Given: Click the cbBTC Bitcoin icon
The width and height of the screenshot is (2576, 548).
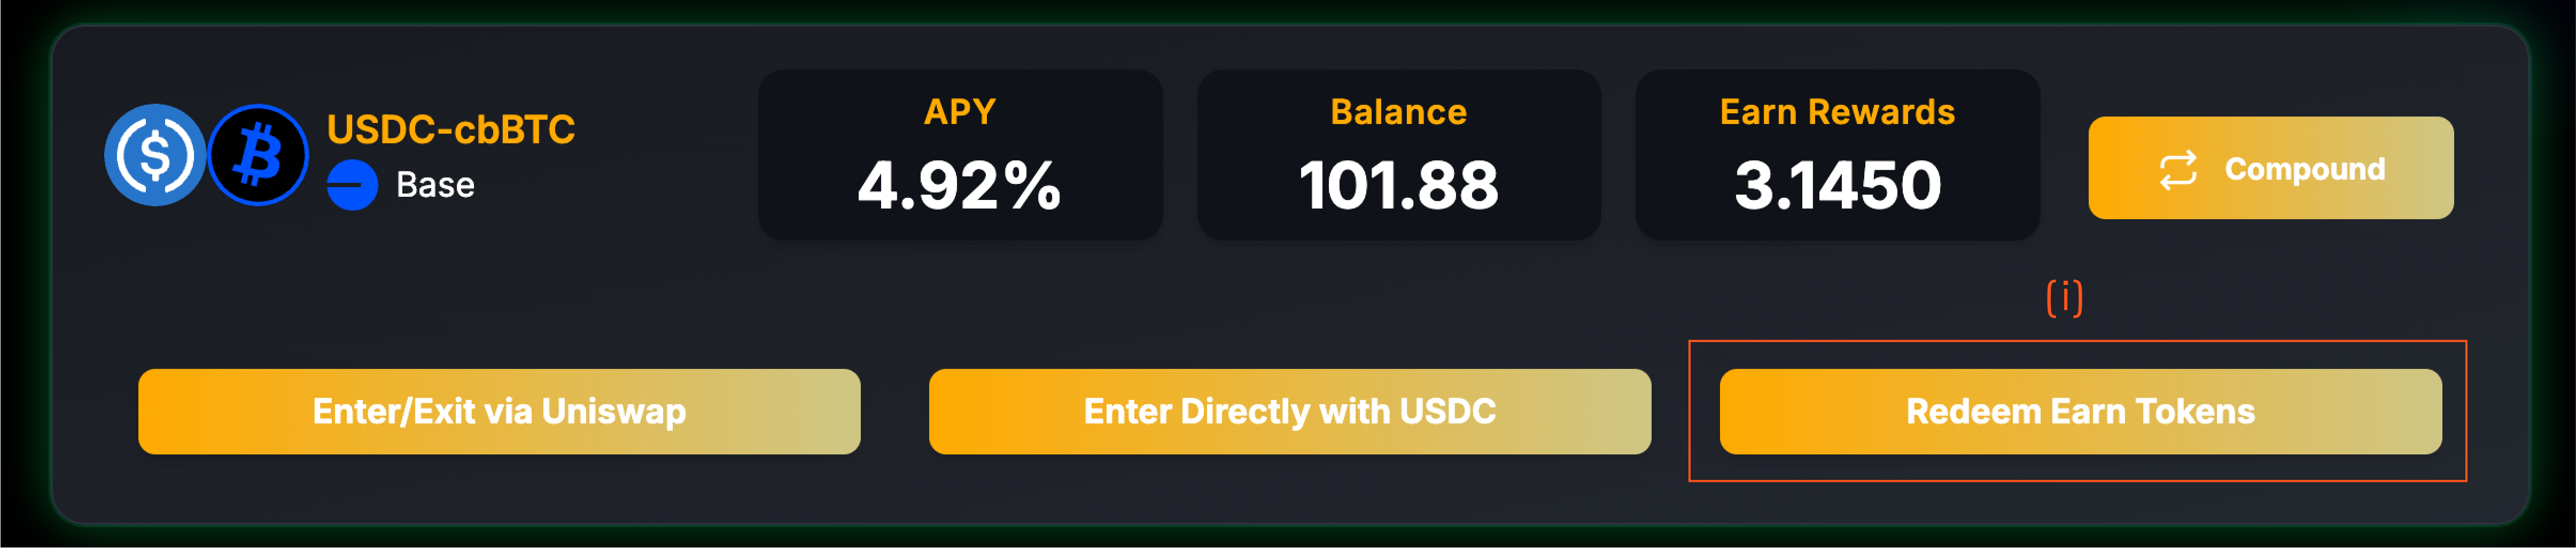Looking at the screenshot, I should [x=258, y=156].
